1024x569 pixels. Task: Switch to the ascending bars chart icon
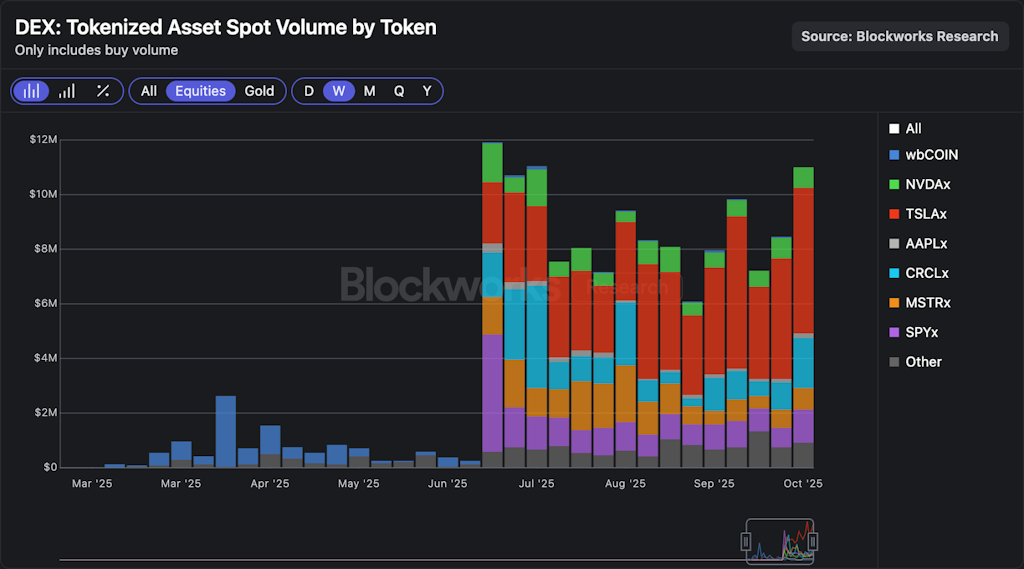(x=67, y=91)
